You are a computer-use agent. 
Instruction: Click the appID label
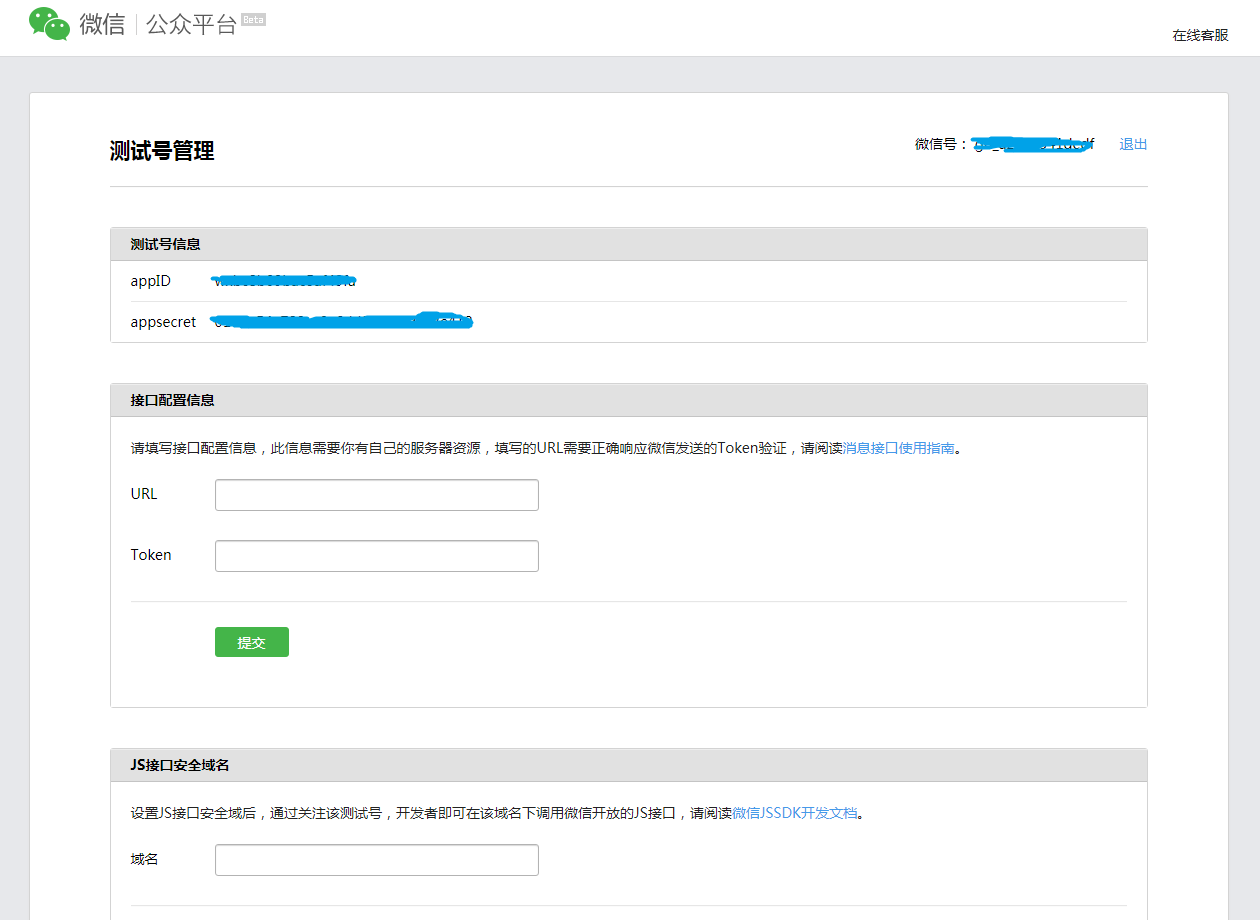coord(151,281)
